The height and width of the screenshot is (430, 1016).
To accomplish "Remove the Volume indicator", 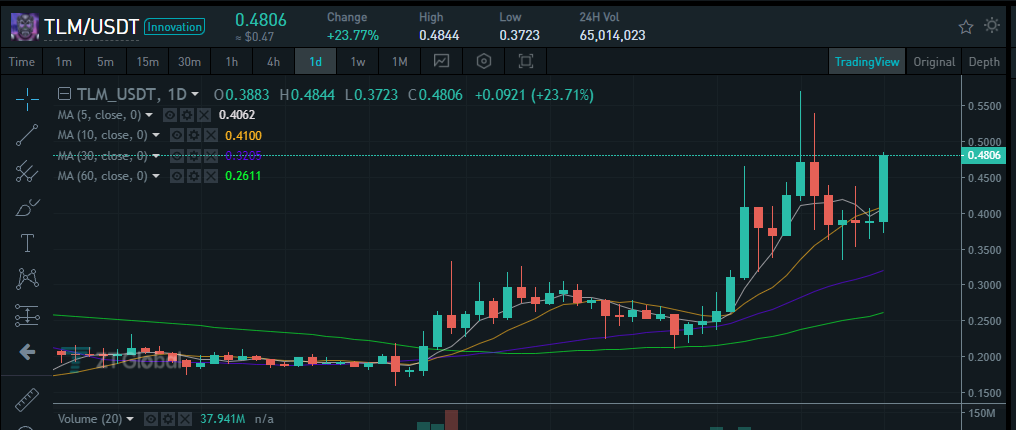I will point(184,419).
